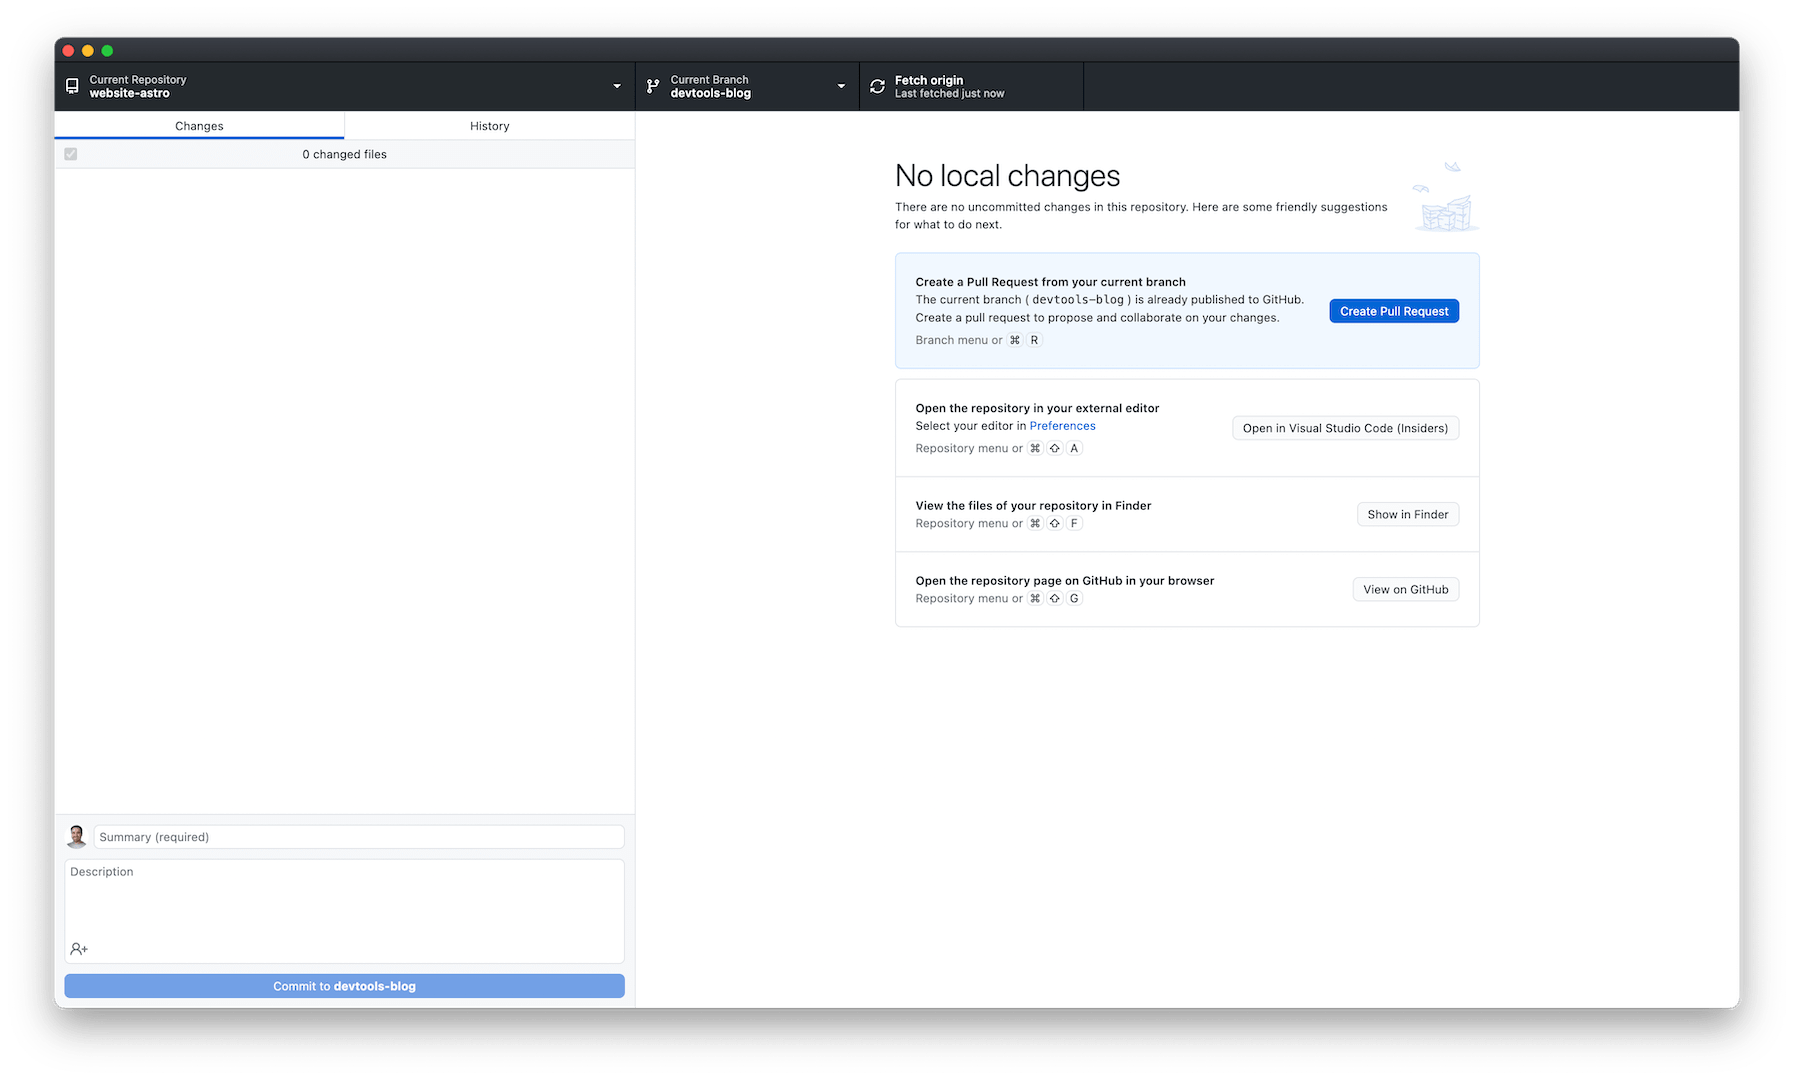Screen dimensions: 1794x1080
Task: Switch to the History tab
Action: pyautogui.click(x=489, y=125)
